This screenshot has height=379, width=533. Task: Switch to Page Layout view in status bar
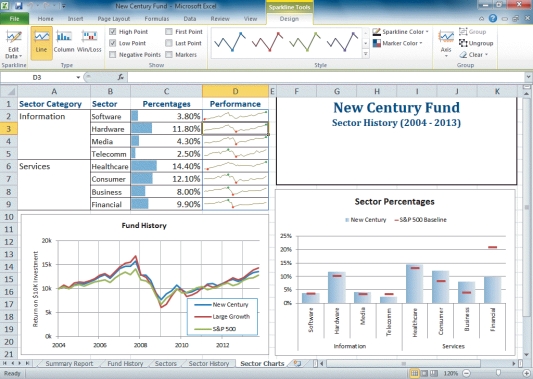tap(424, 374)
